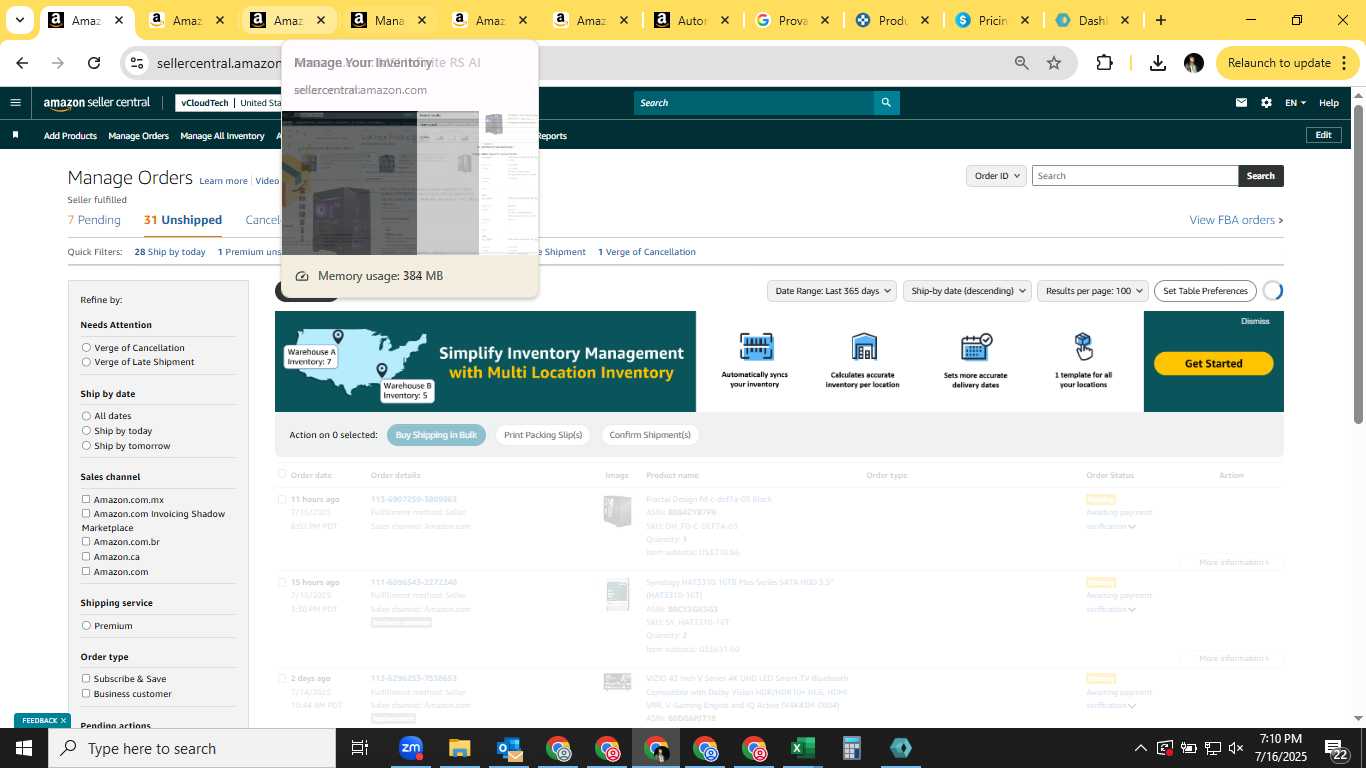Check Business customer order type
Viewport: 1366px width, 768px height.
(x=86, y=693)
